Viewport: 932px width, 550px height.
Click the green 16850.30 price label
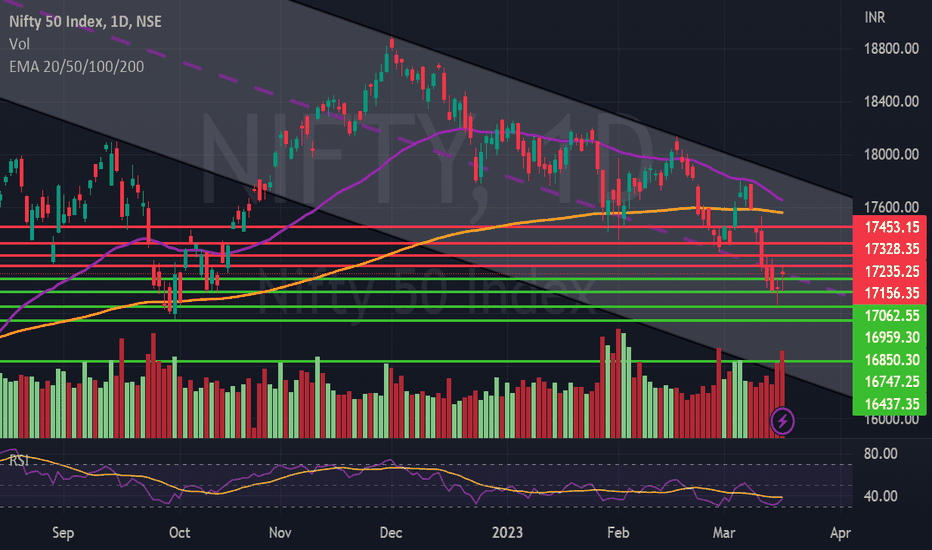click(x=892, y=360)
